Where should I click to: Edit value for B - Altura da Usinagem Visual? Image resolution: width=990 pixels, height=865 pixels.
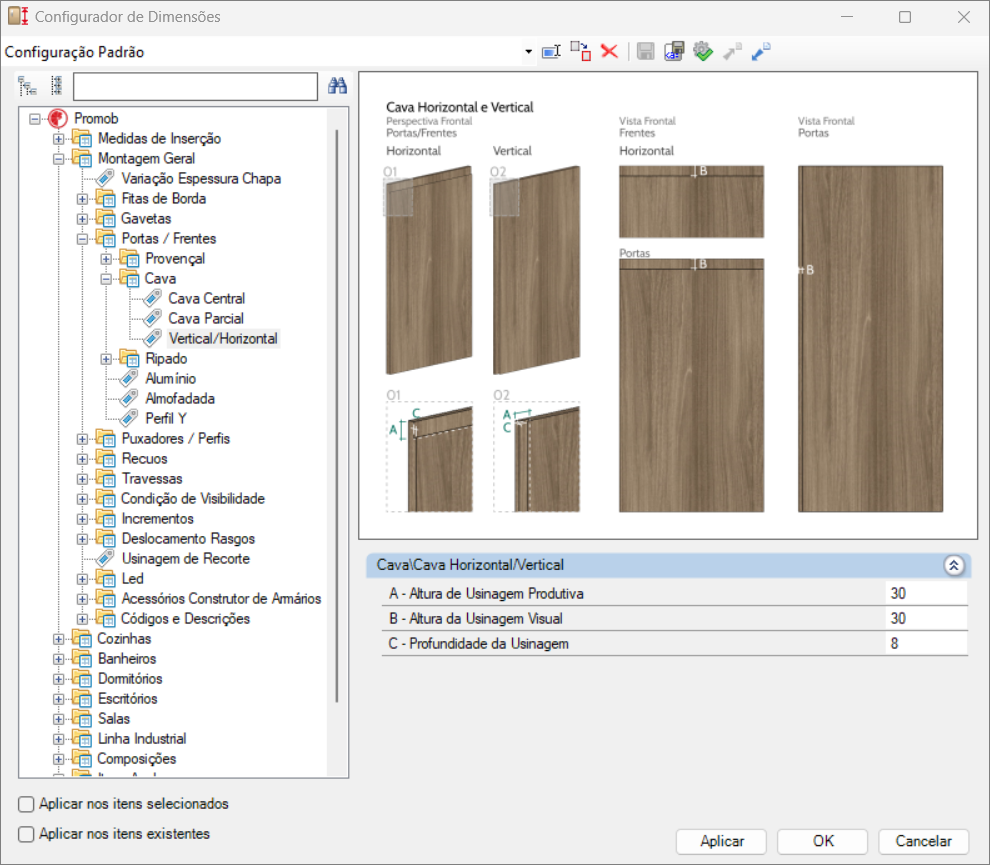(x=926, y=618)
